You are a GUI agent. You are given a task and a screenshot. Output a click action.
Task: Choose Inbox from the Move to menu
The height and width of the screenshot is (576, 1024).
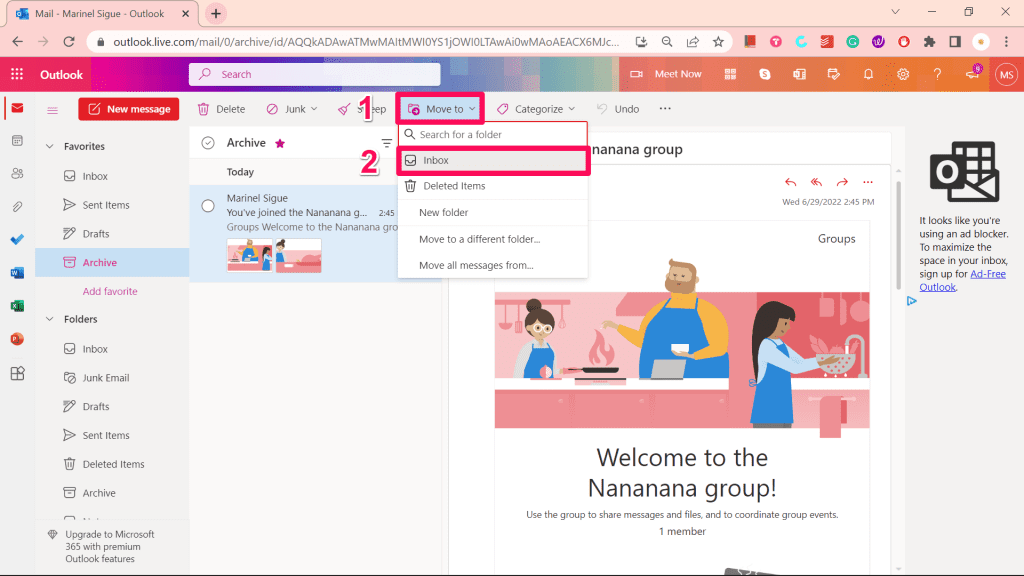coord(436,160)
